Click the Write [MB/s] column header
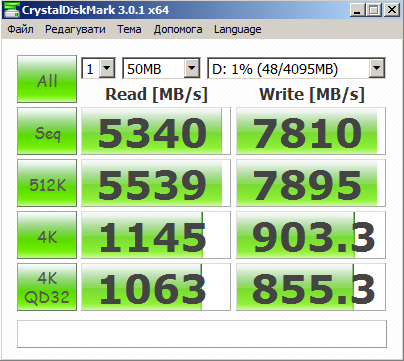404x361 pixels. (312, 94)
